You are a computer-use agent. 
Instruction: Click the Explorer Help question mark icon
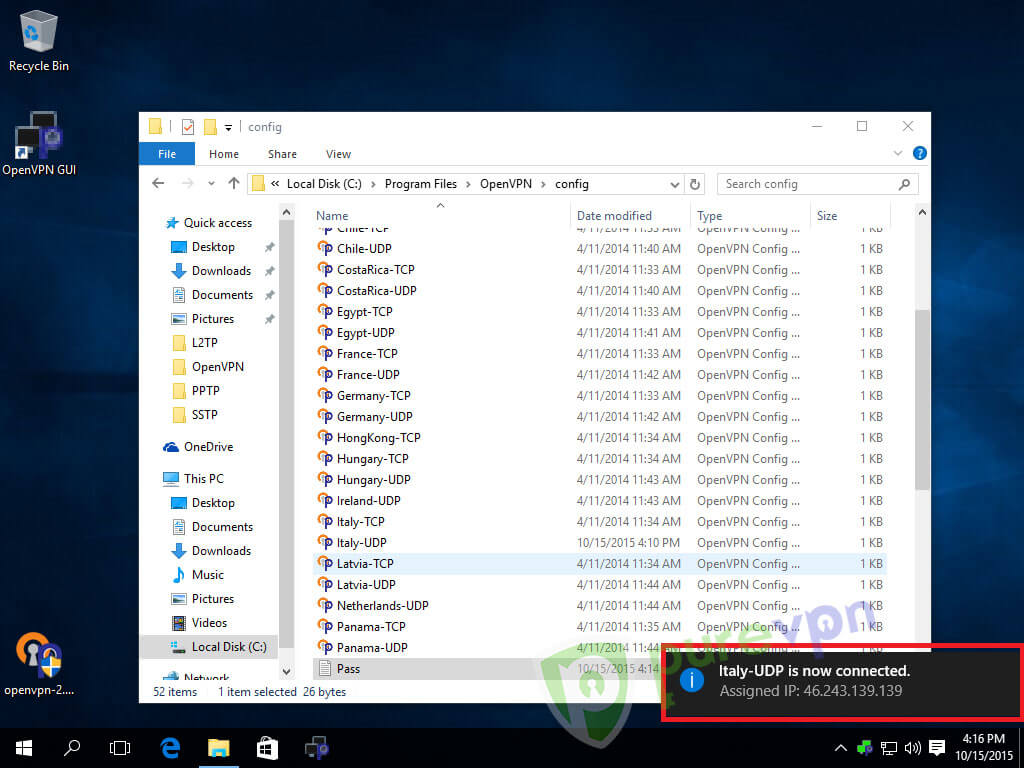tap(920, 153)
